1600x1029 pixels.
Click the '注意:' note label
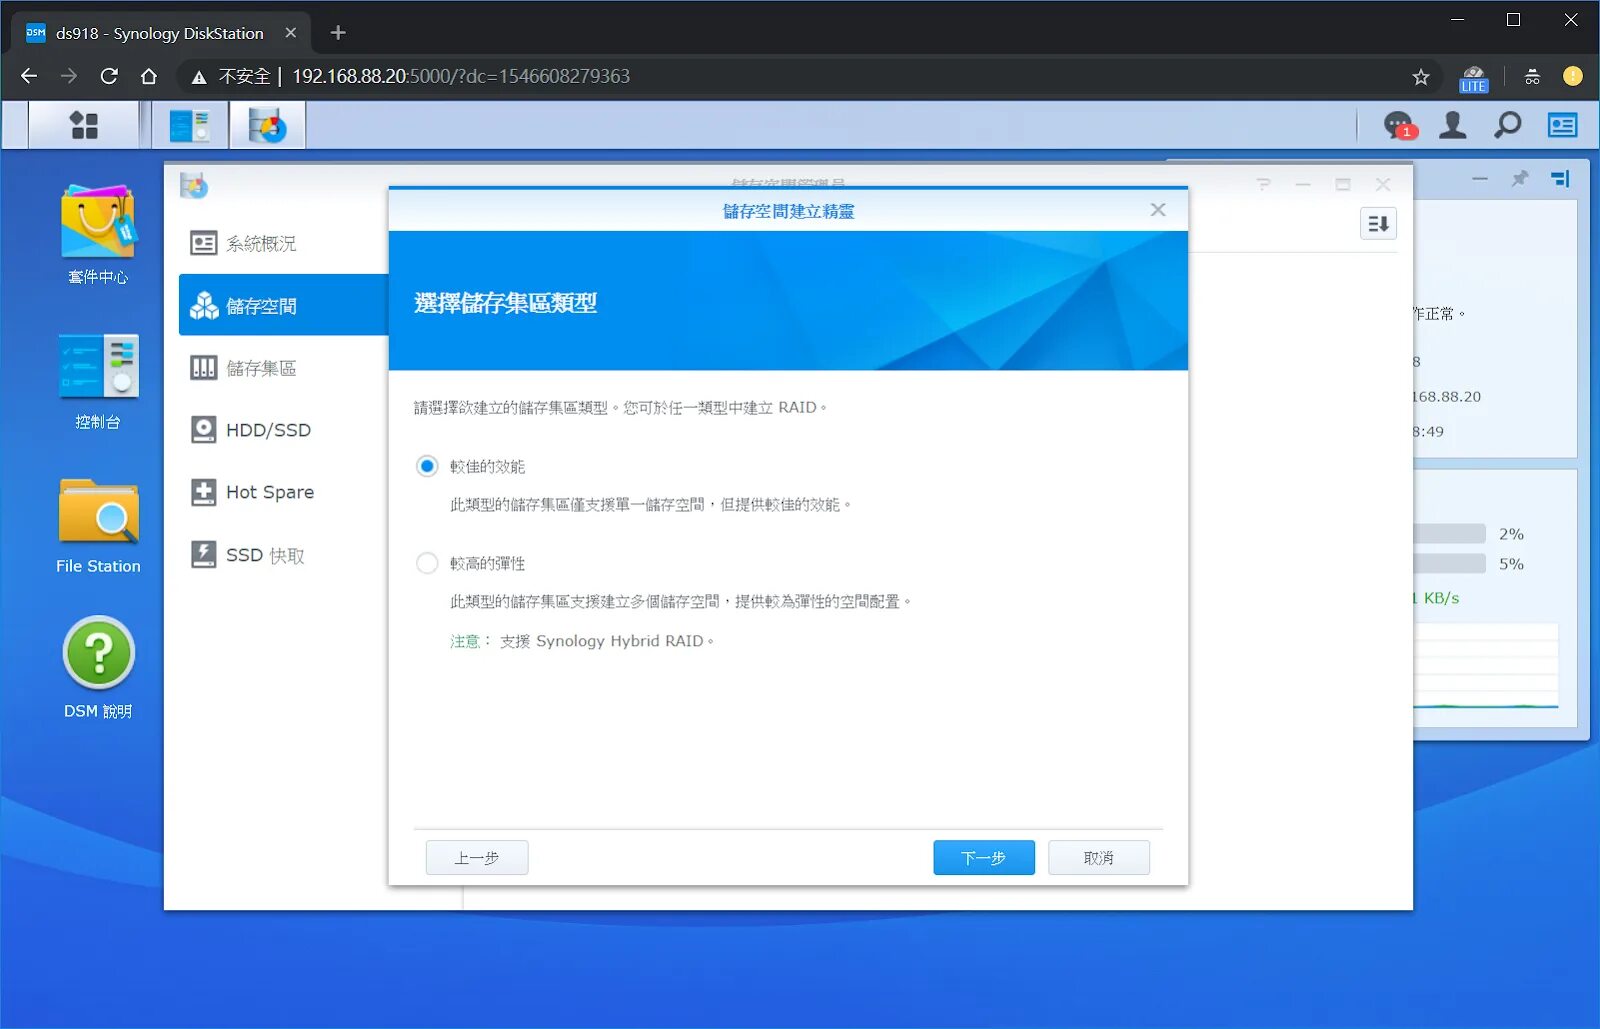tap(470, 641)
